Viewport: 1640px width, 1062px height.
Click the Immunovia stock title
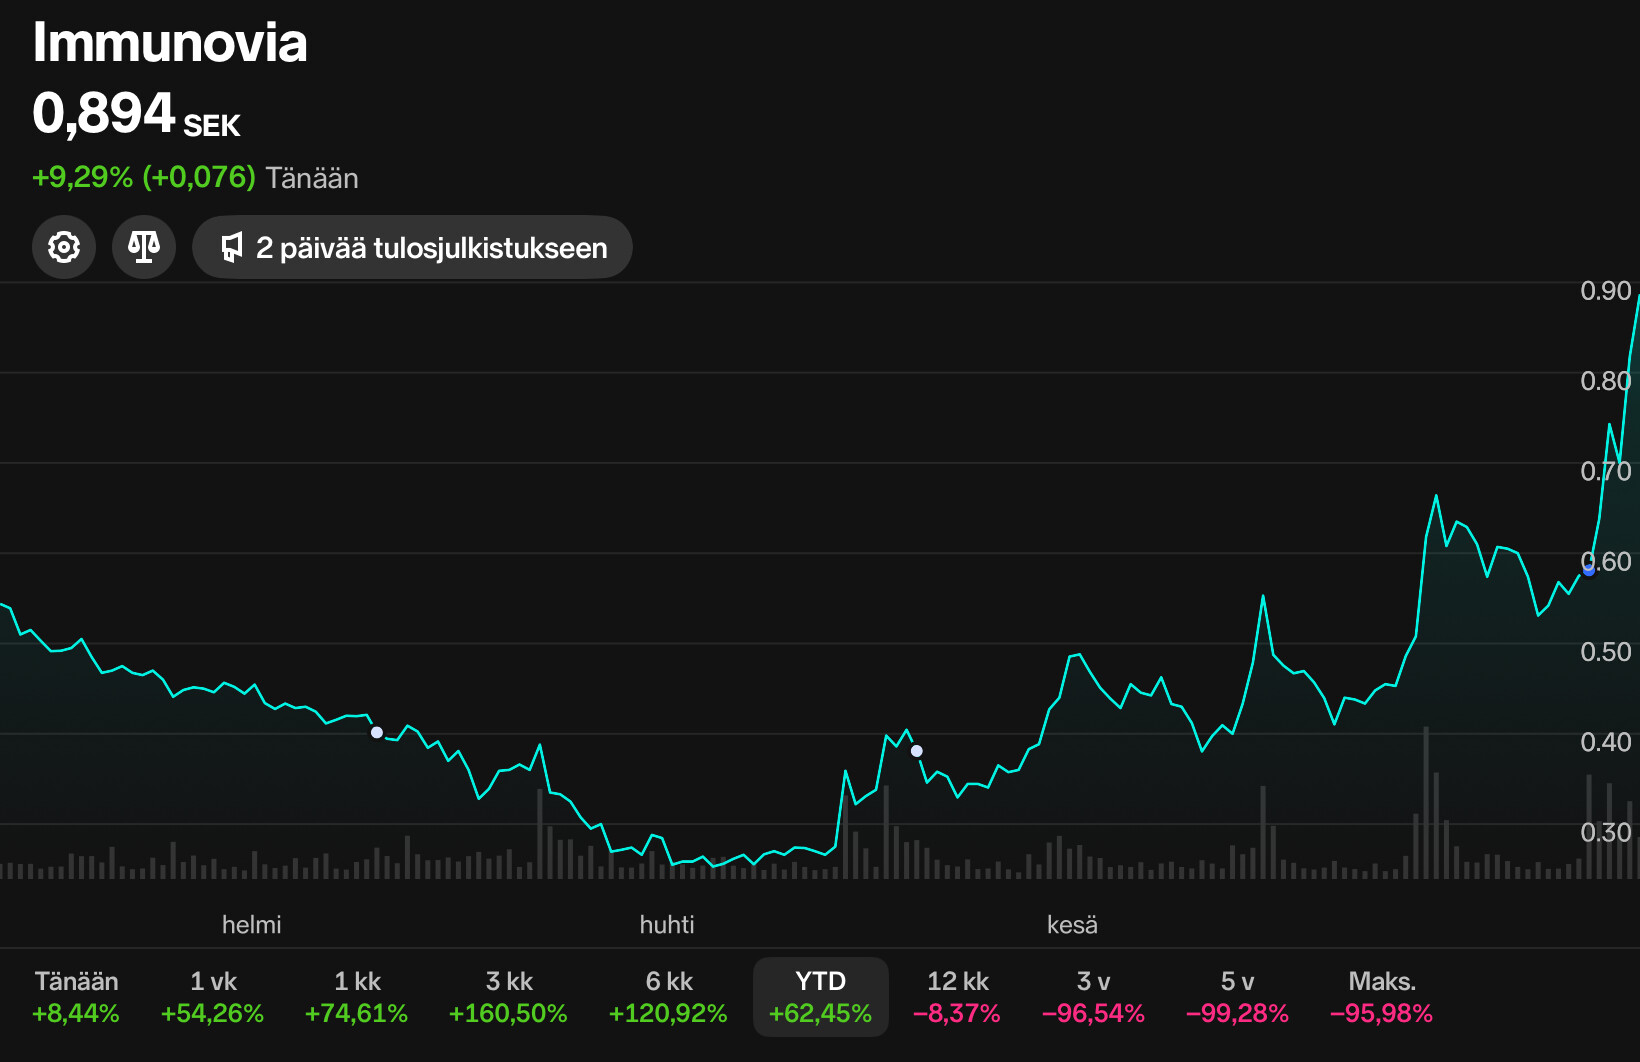pyautogui.click(x=170, y=43)
